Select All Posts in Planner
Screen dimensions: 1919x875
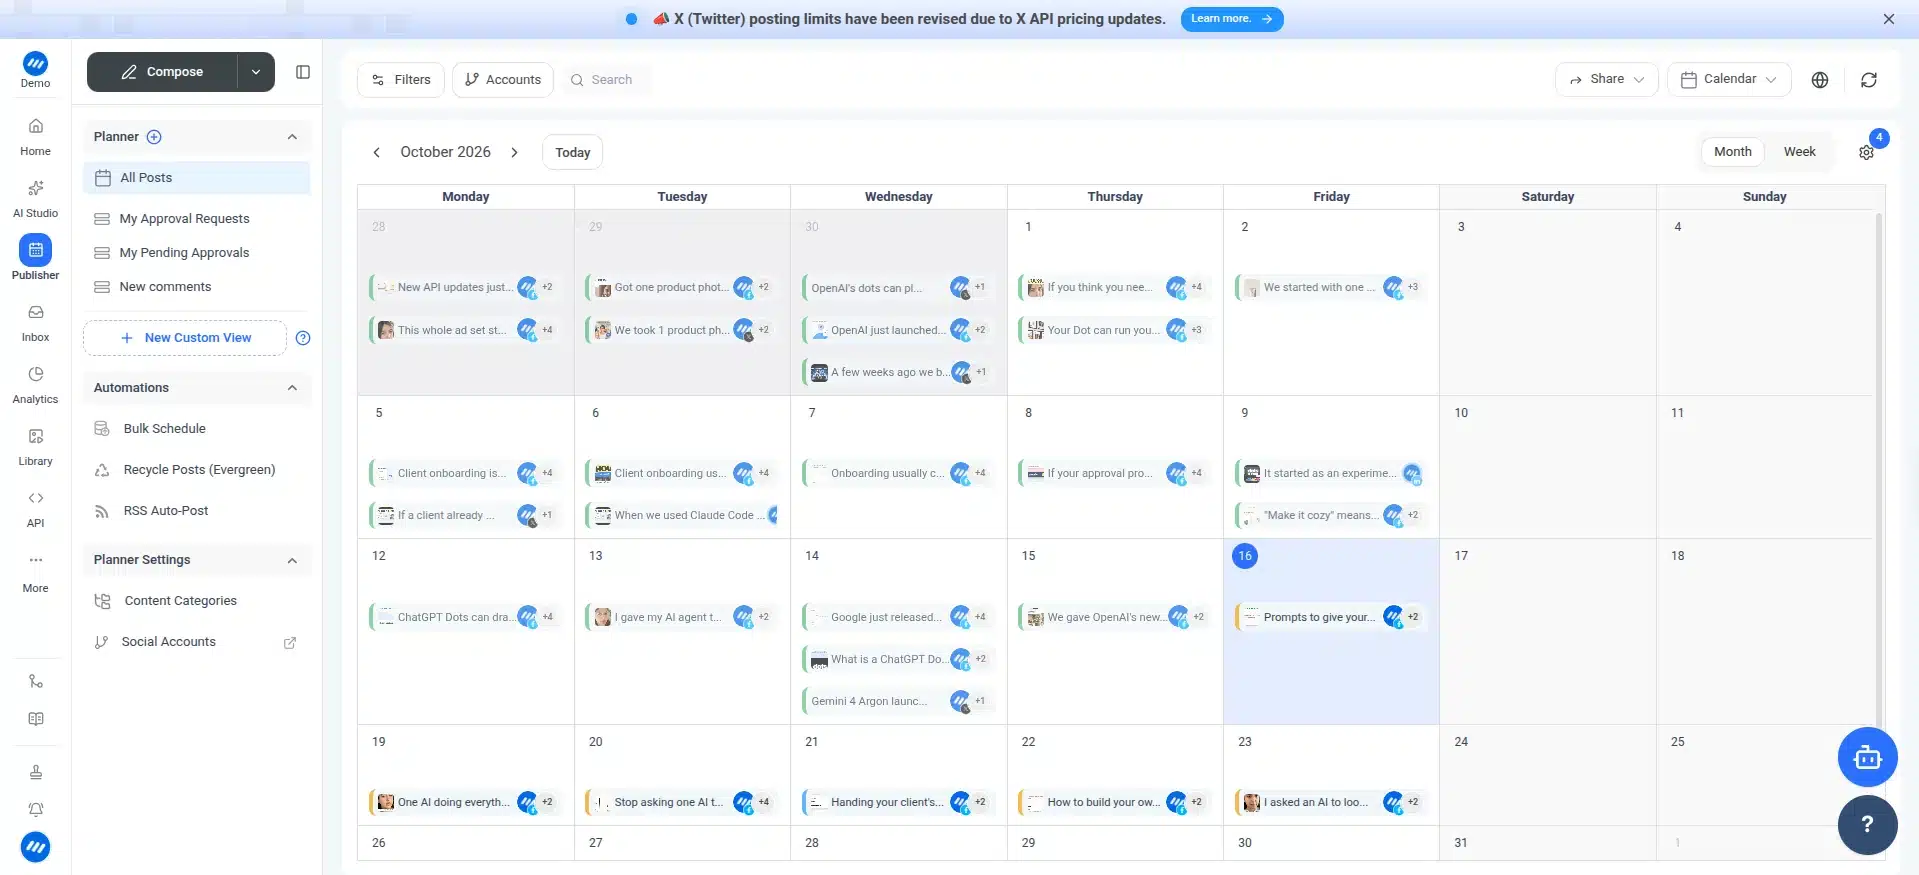(x=197, y=178)
